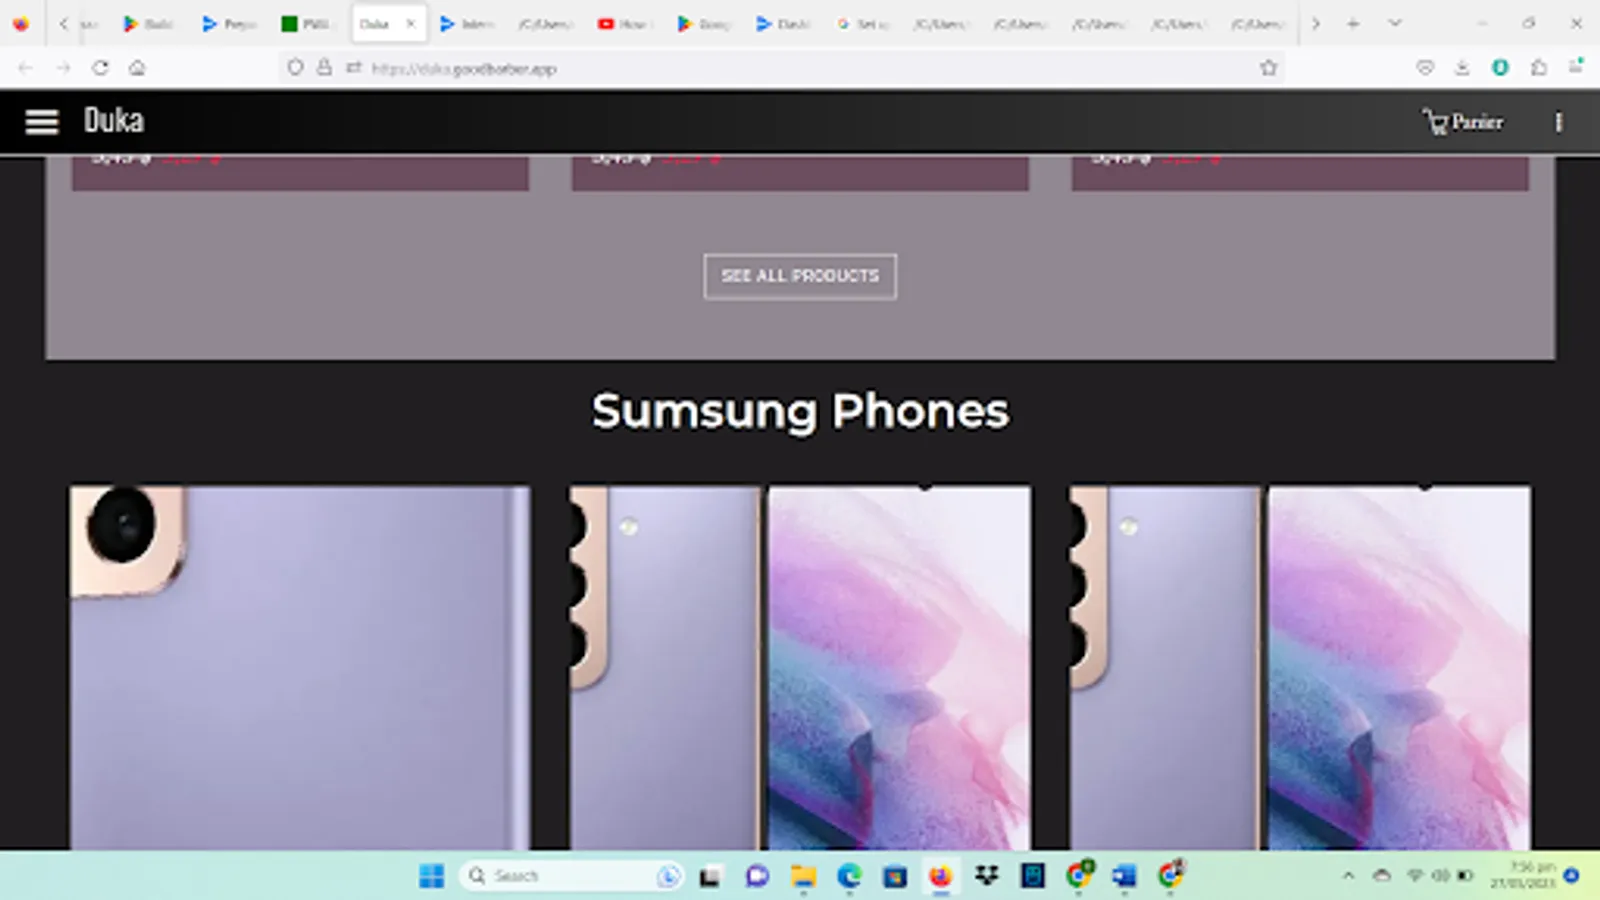Image resolution: width=1600 pixels, height=900 pixels.
Task: Open the notification center badge
Action: [1571, 876]
